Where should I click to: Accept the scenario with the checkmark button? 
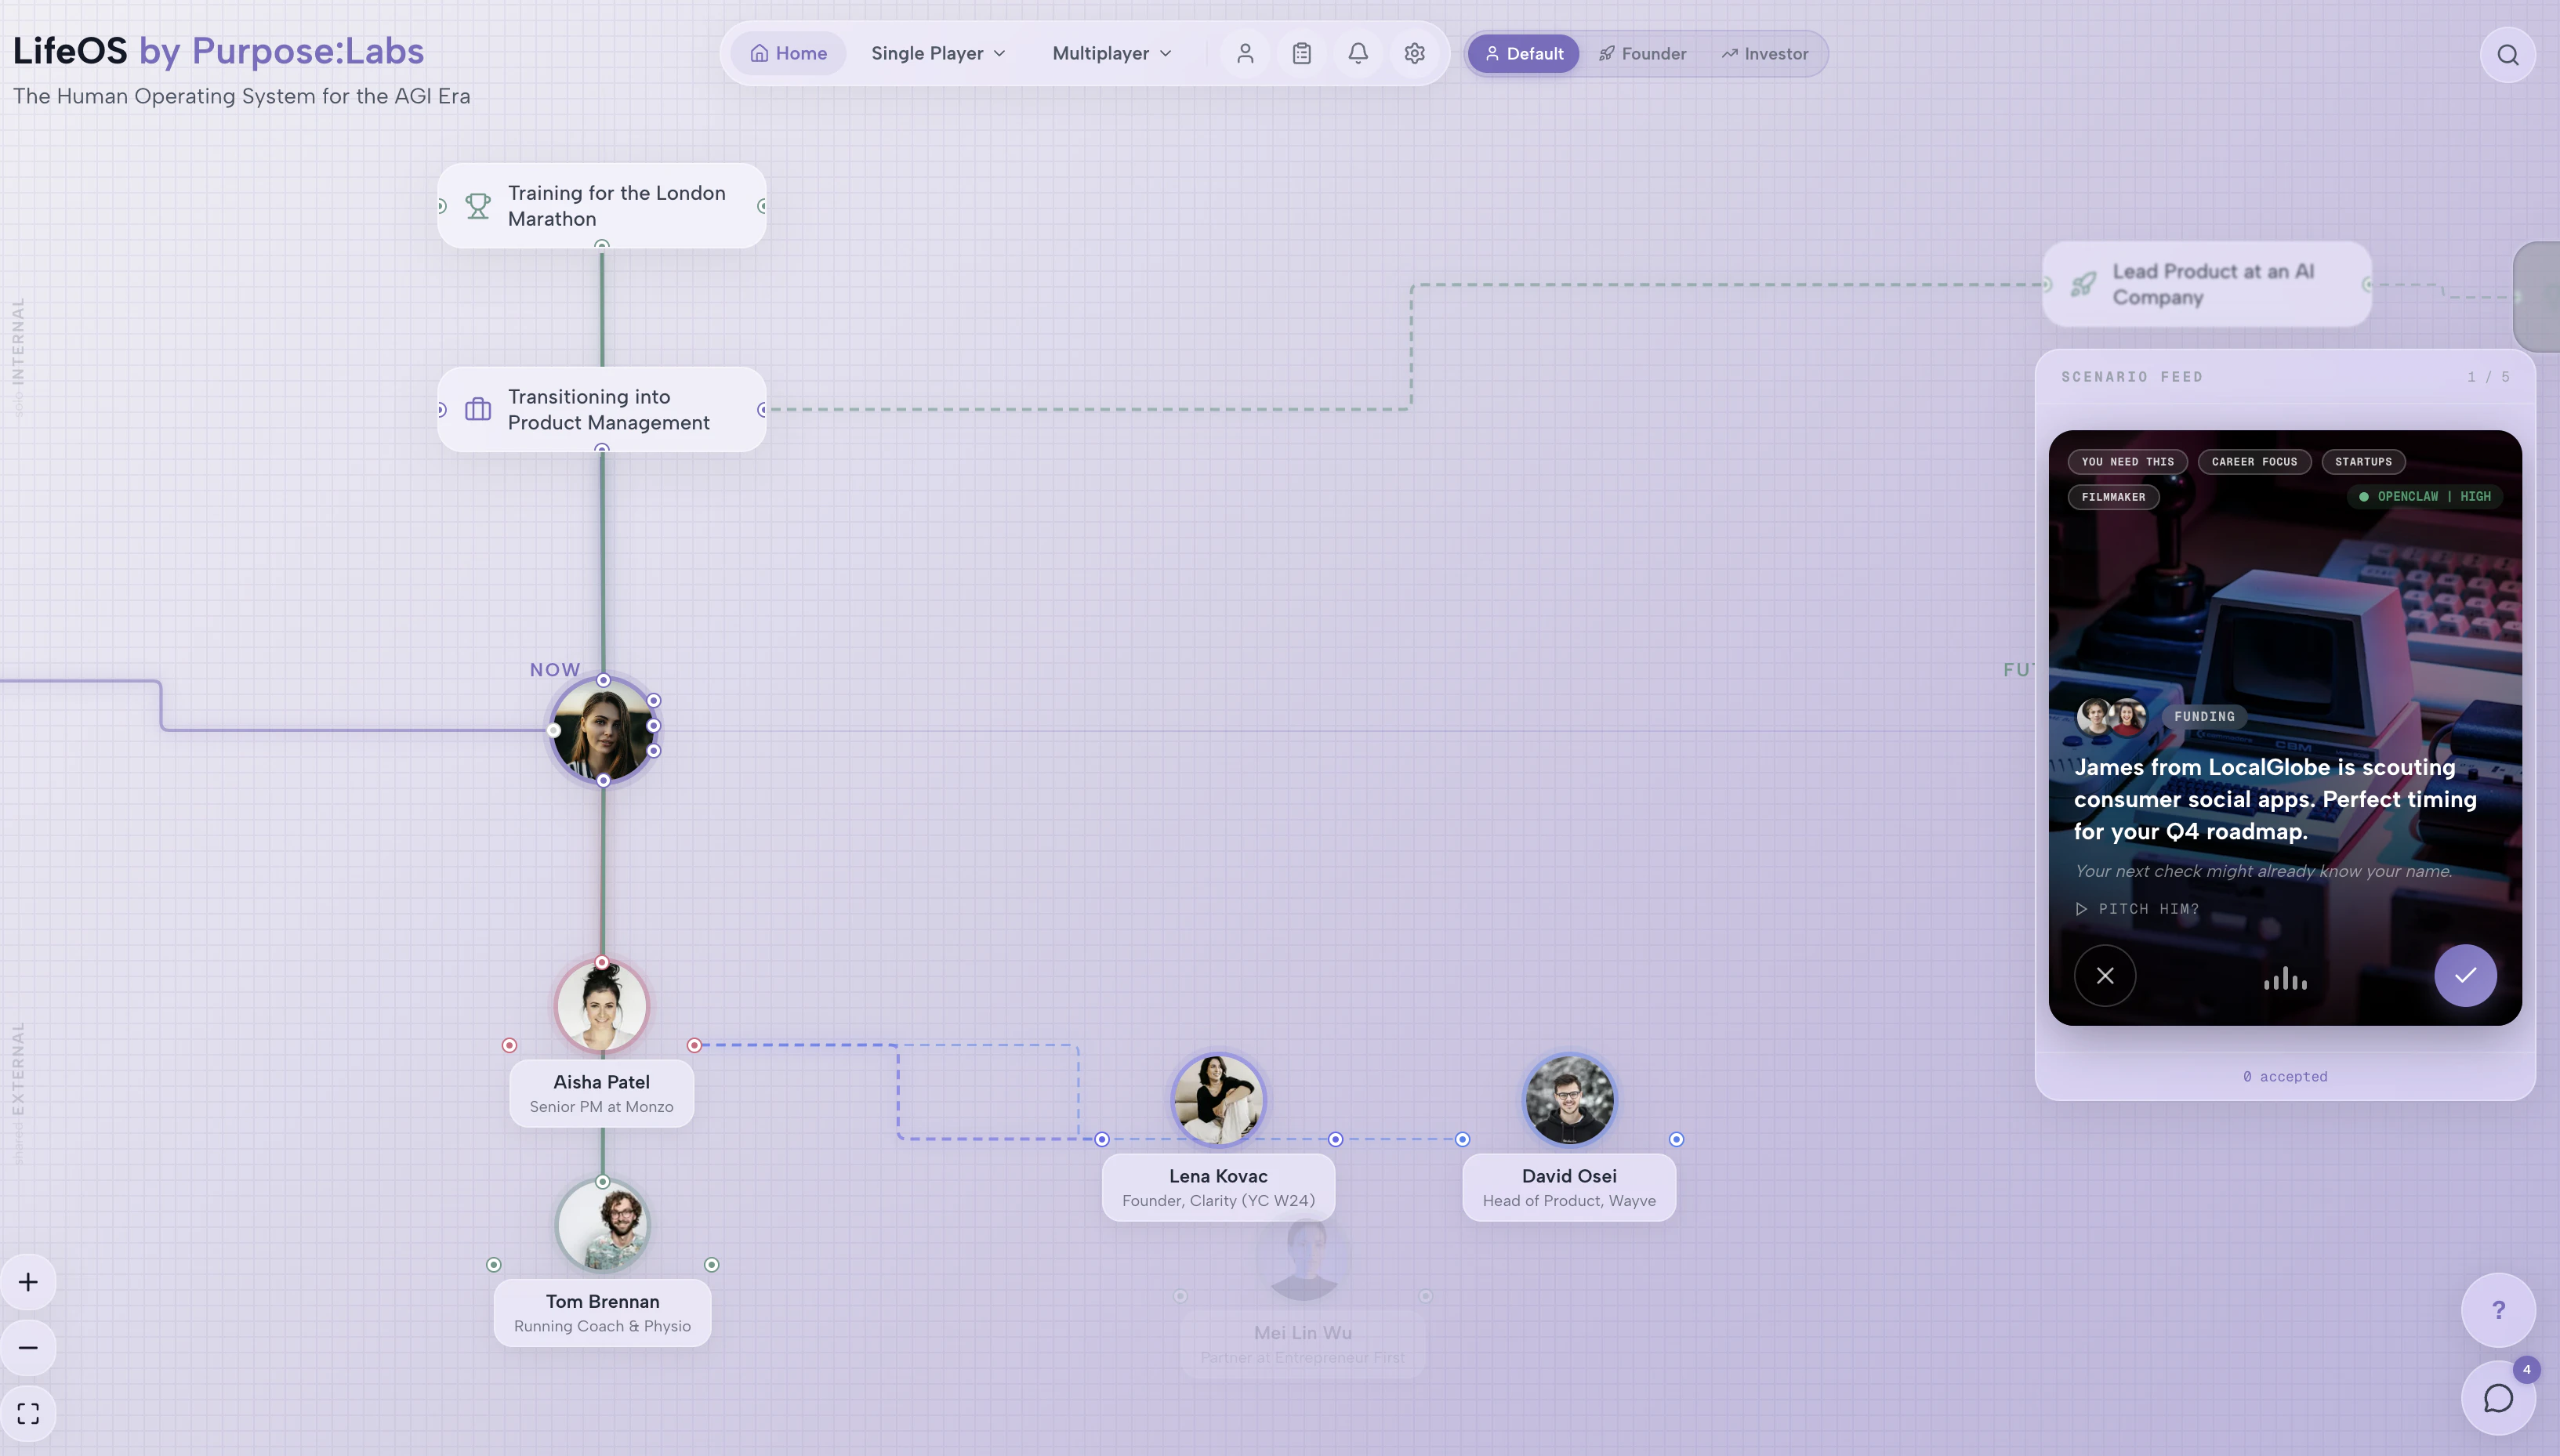coord(2464,975)
